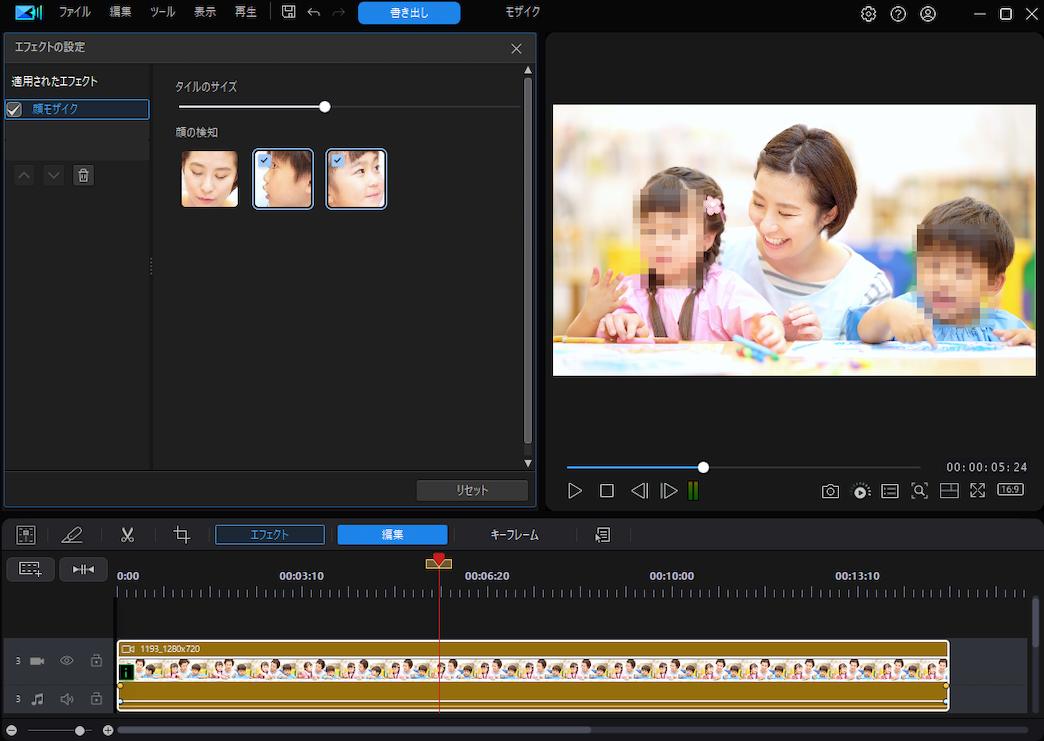
Task: Open the 16:9 aspect ratio selector
Action: click(1010, 490)
